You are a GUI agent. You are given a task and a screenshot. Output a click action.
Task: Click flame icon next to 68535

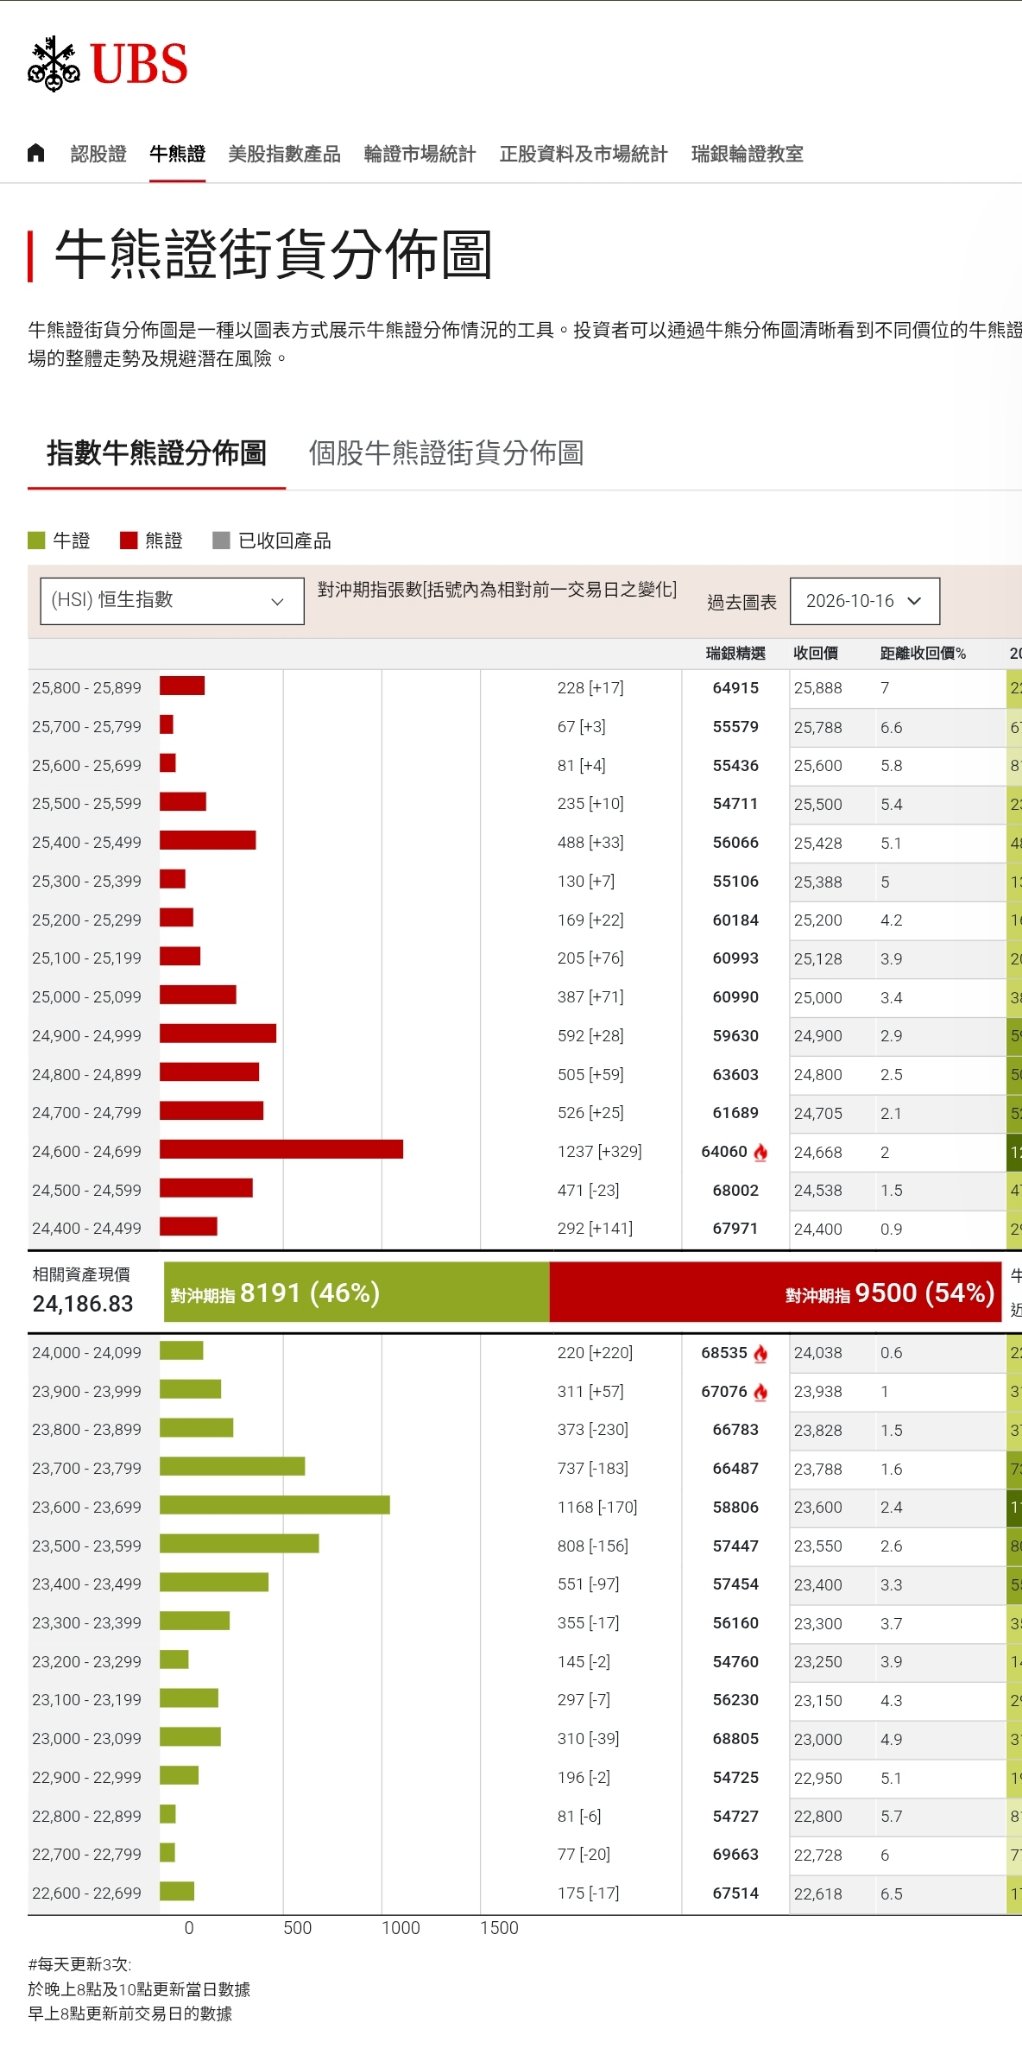pyautogui.click(x=761, y=1353)
